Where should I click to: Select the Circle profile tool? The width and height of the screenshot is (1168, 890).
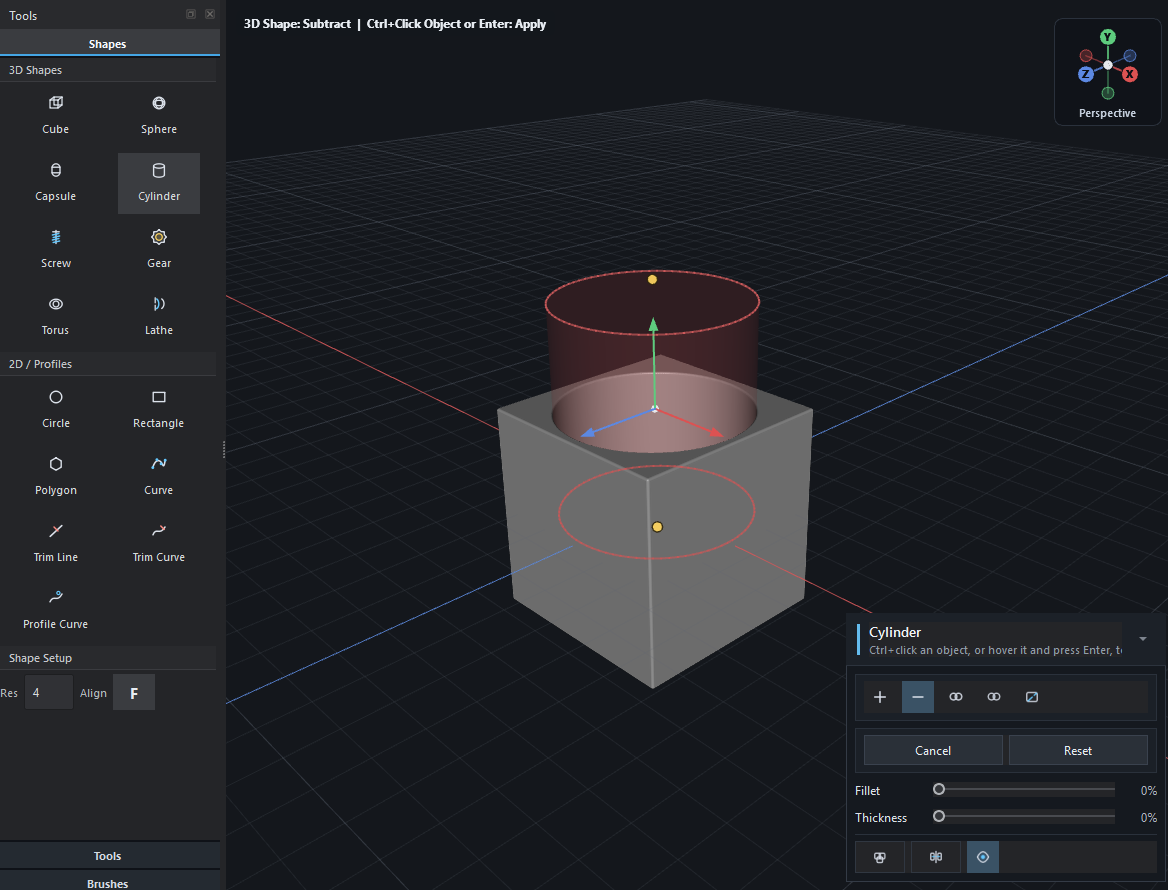pos(56,410)
